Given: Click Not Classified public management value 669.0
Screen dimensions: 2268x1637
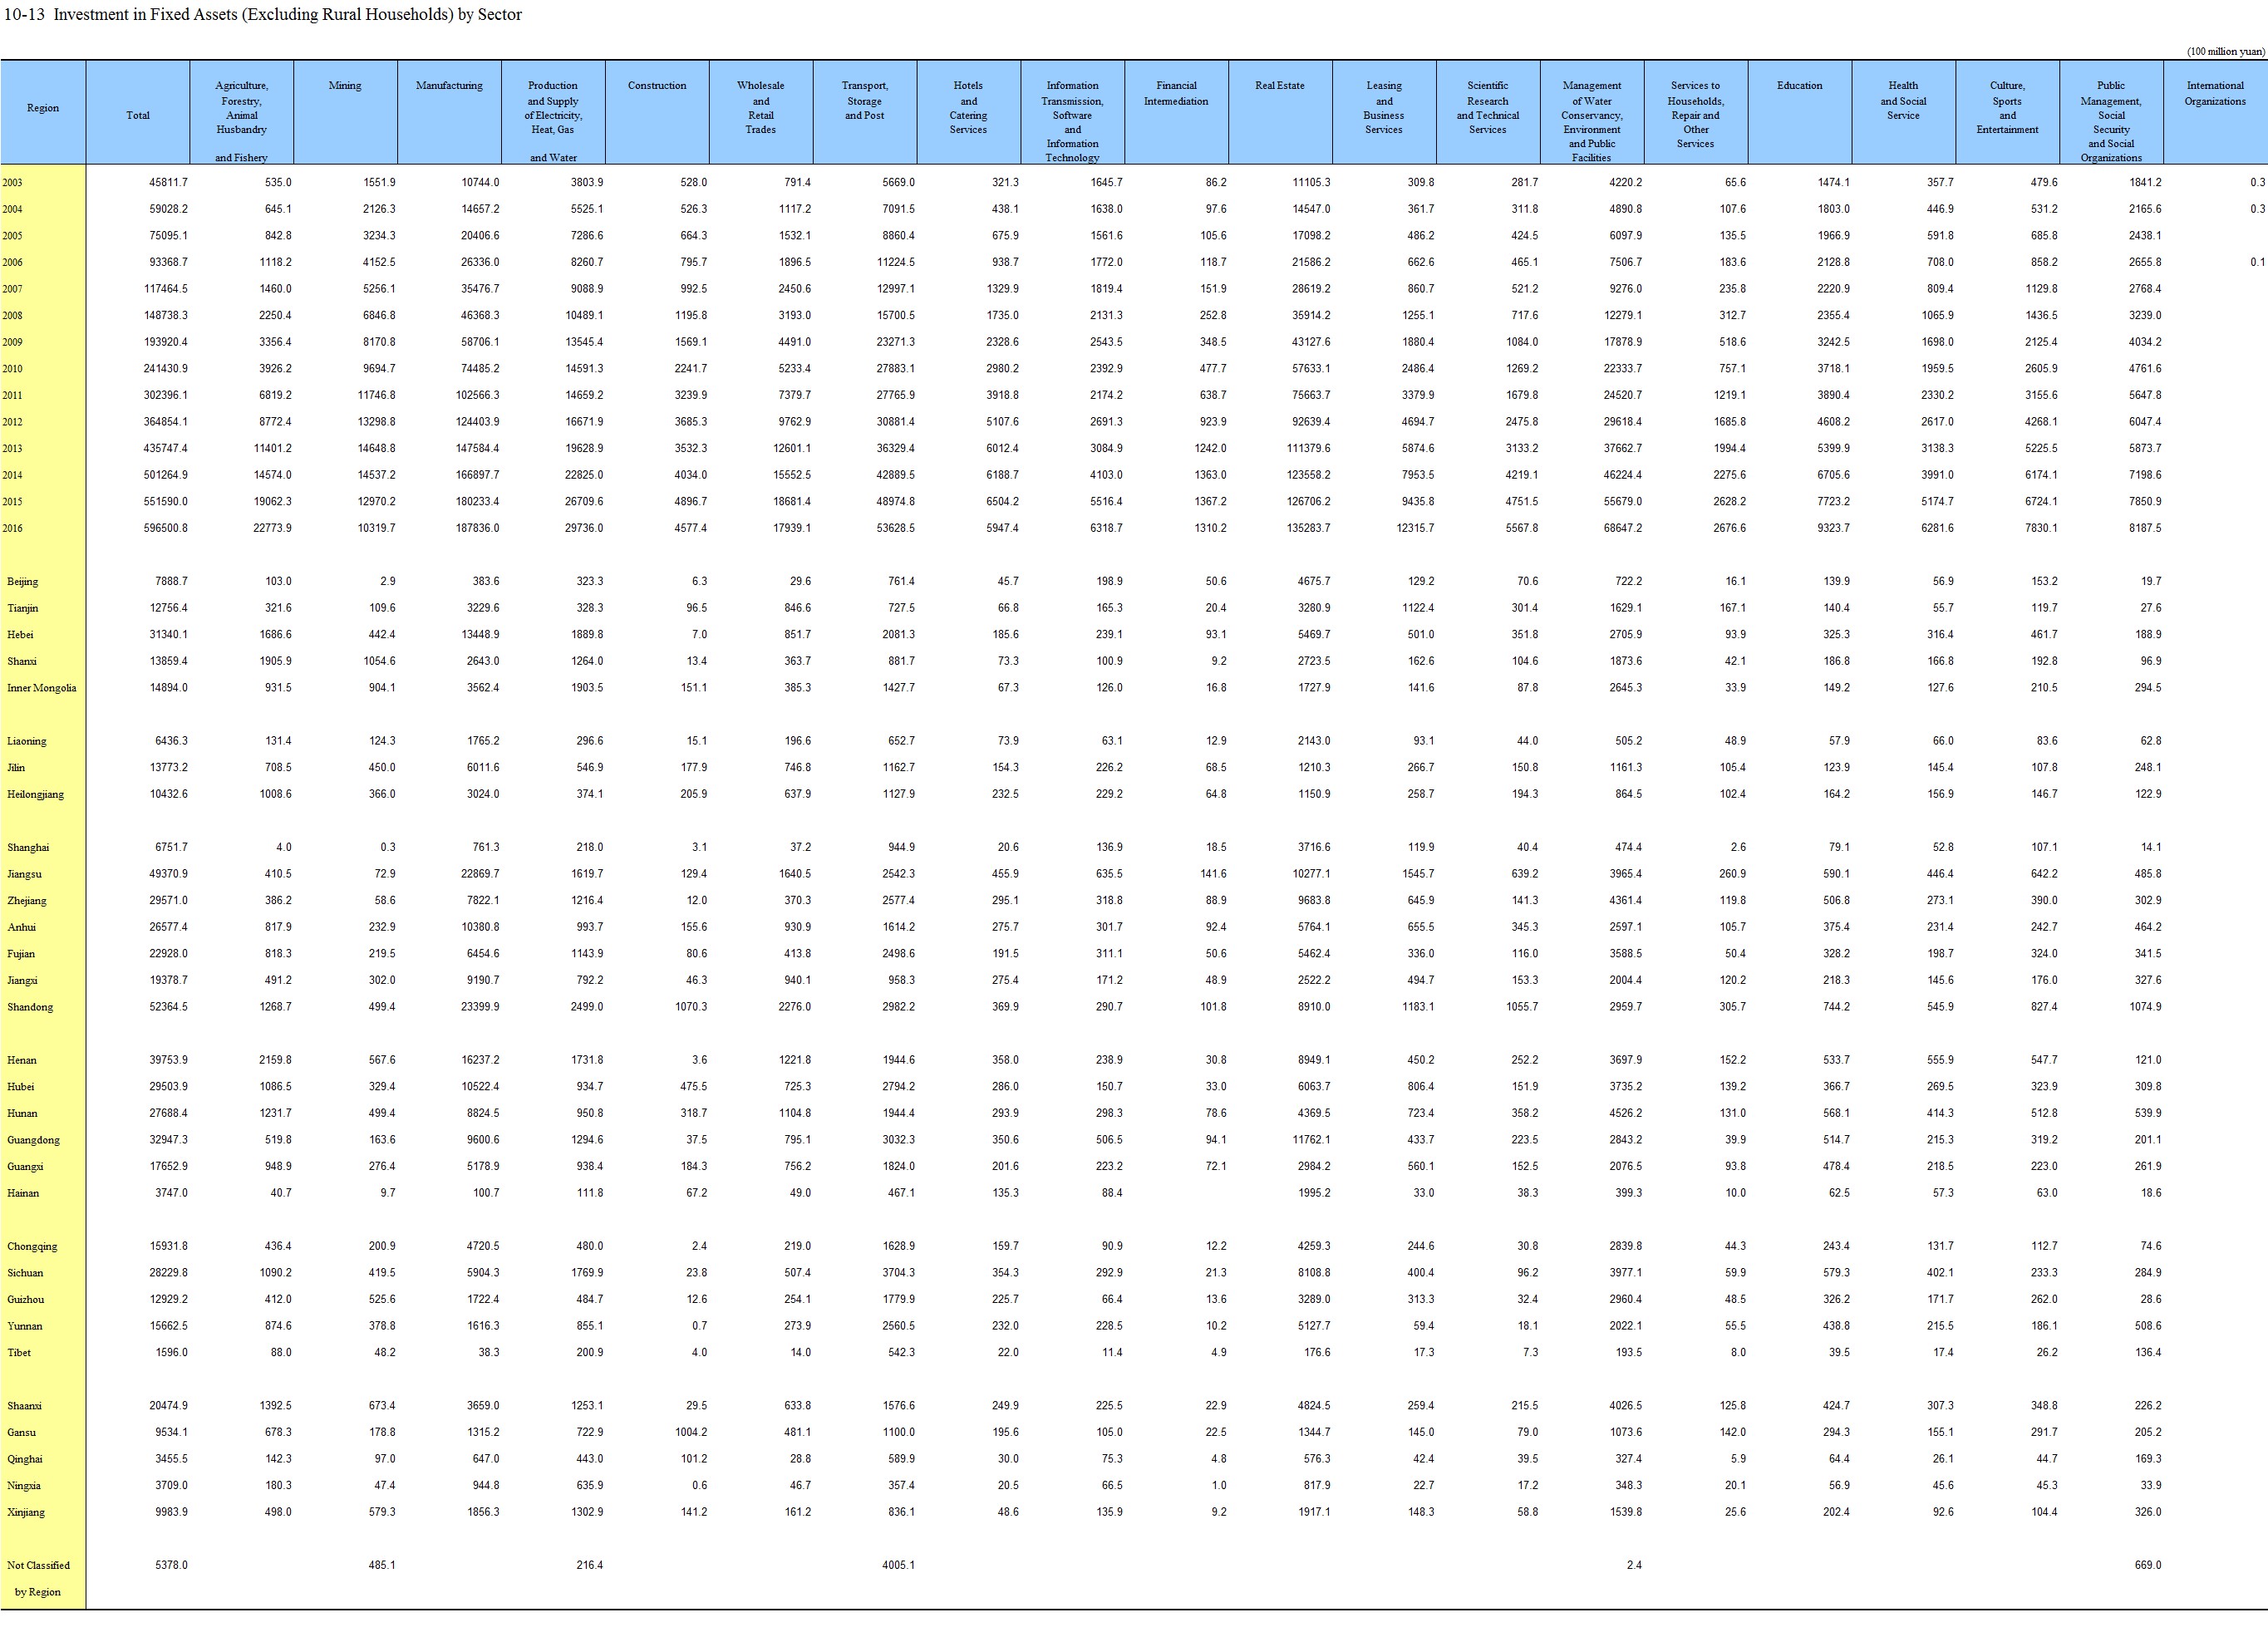Looking at the screenshot, I should click(x=2147, y=1565).
